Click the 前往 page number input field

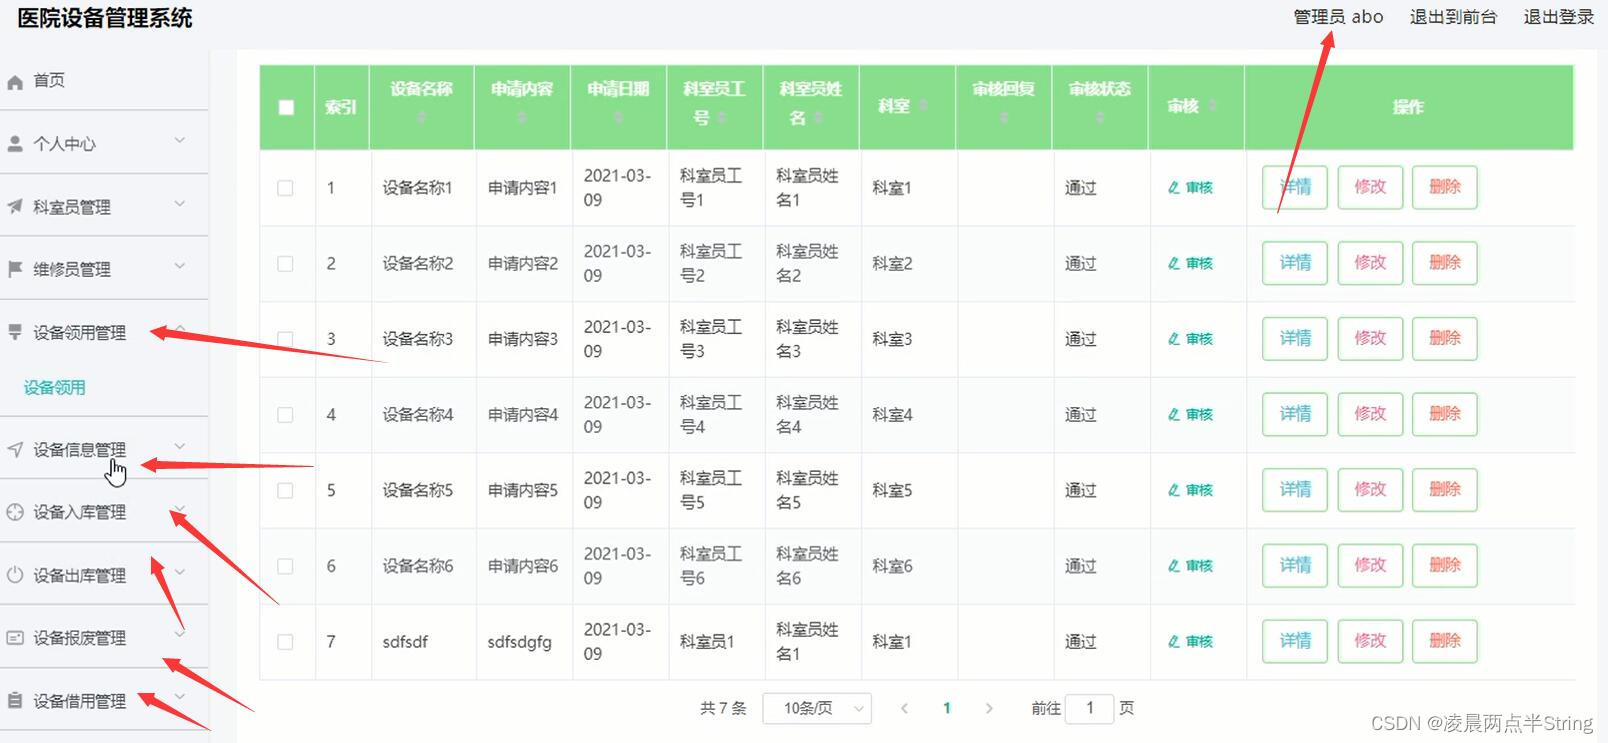[x=1090, y=708]
